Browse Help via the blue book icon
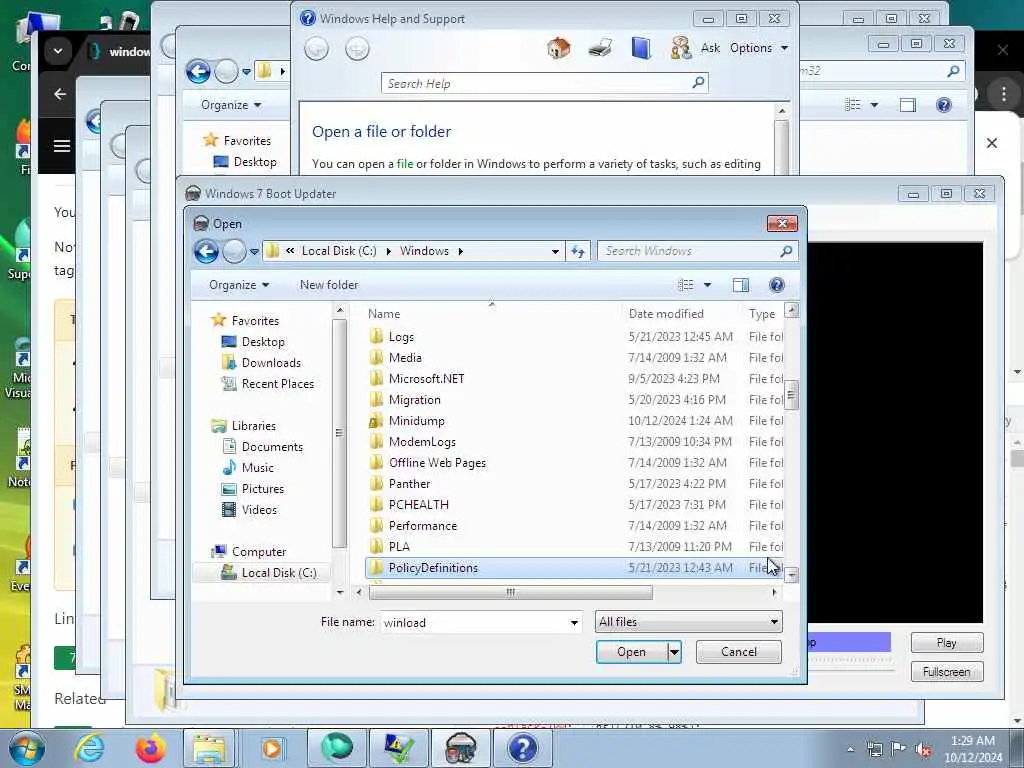Viewport: 1024px width, 768px height. [x=641, y=48]
